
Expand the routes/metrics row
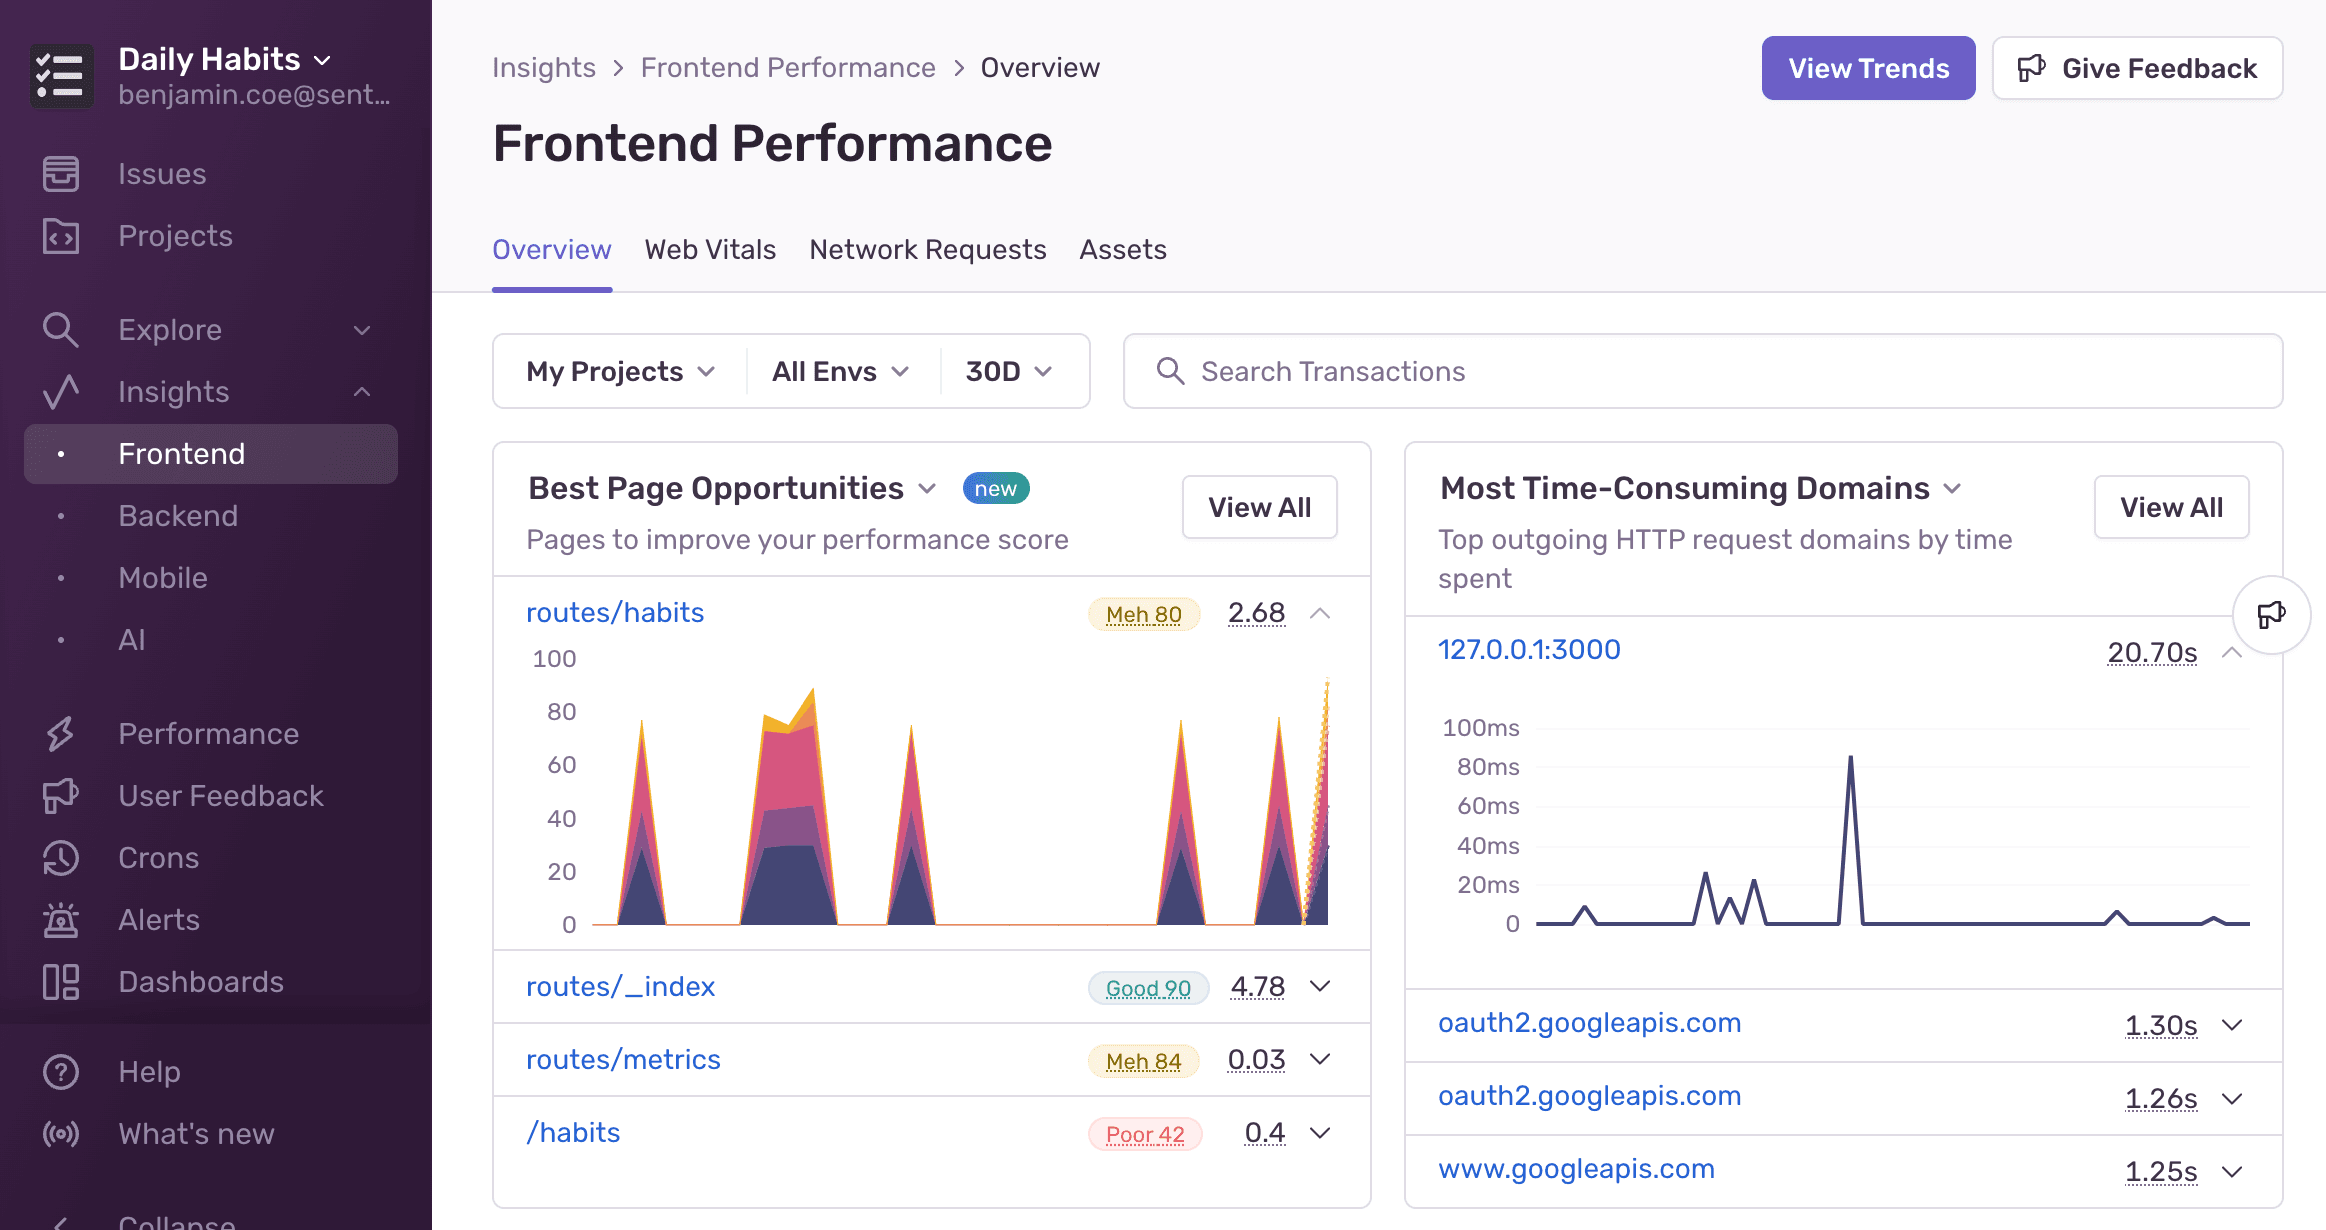pos(1320,1060)
